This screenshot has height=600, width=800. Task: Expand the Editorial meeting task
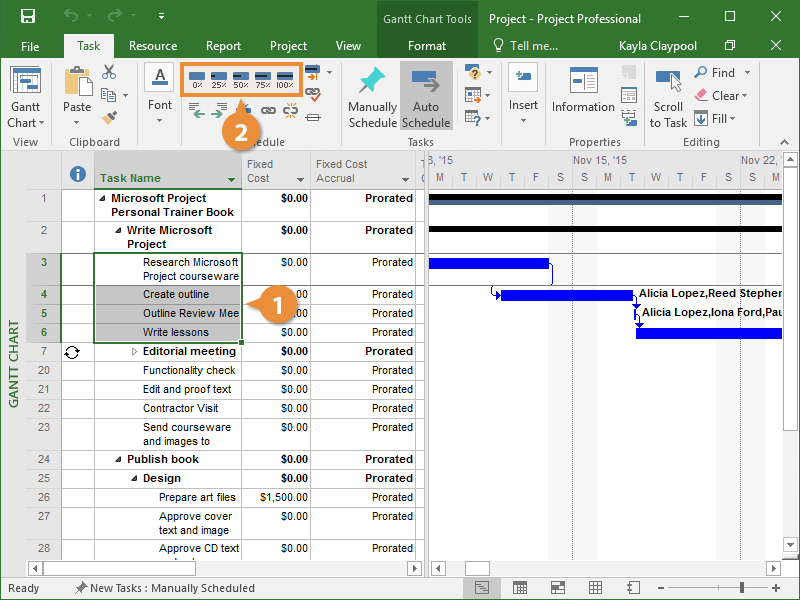(135, 352)
